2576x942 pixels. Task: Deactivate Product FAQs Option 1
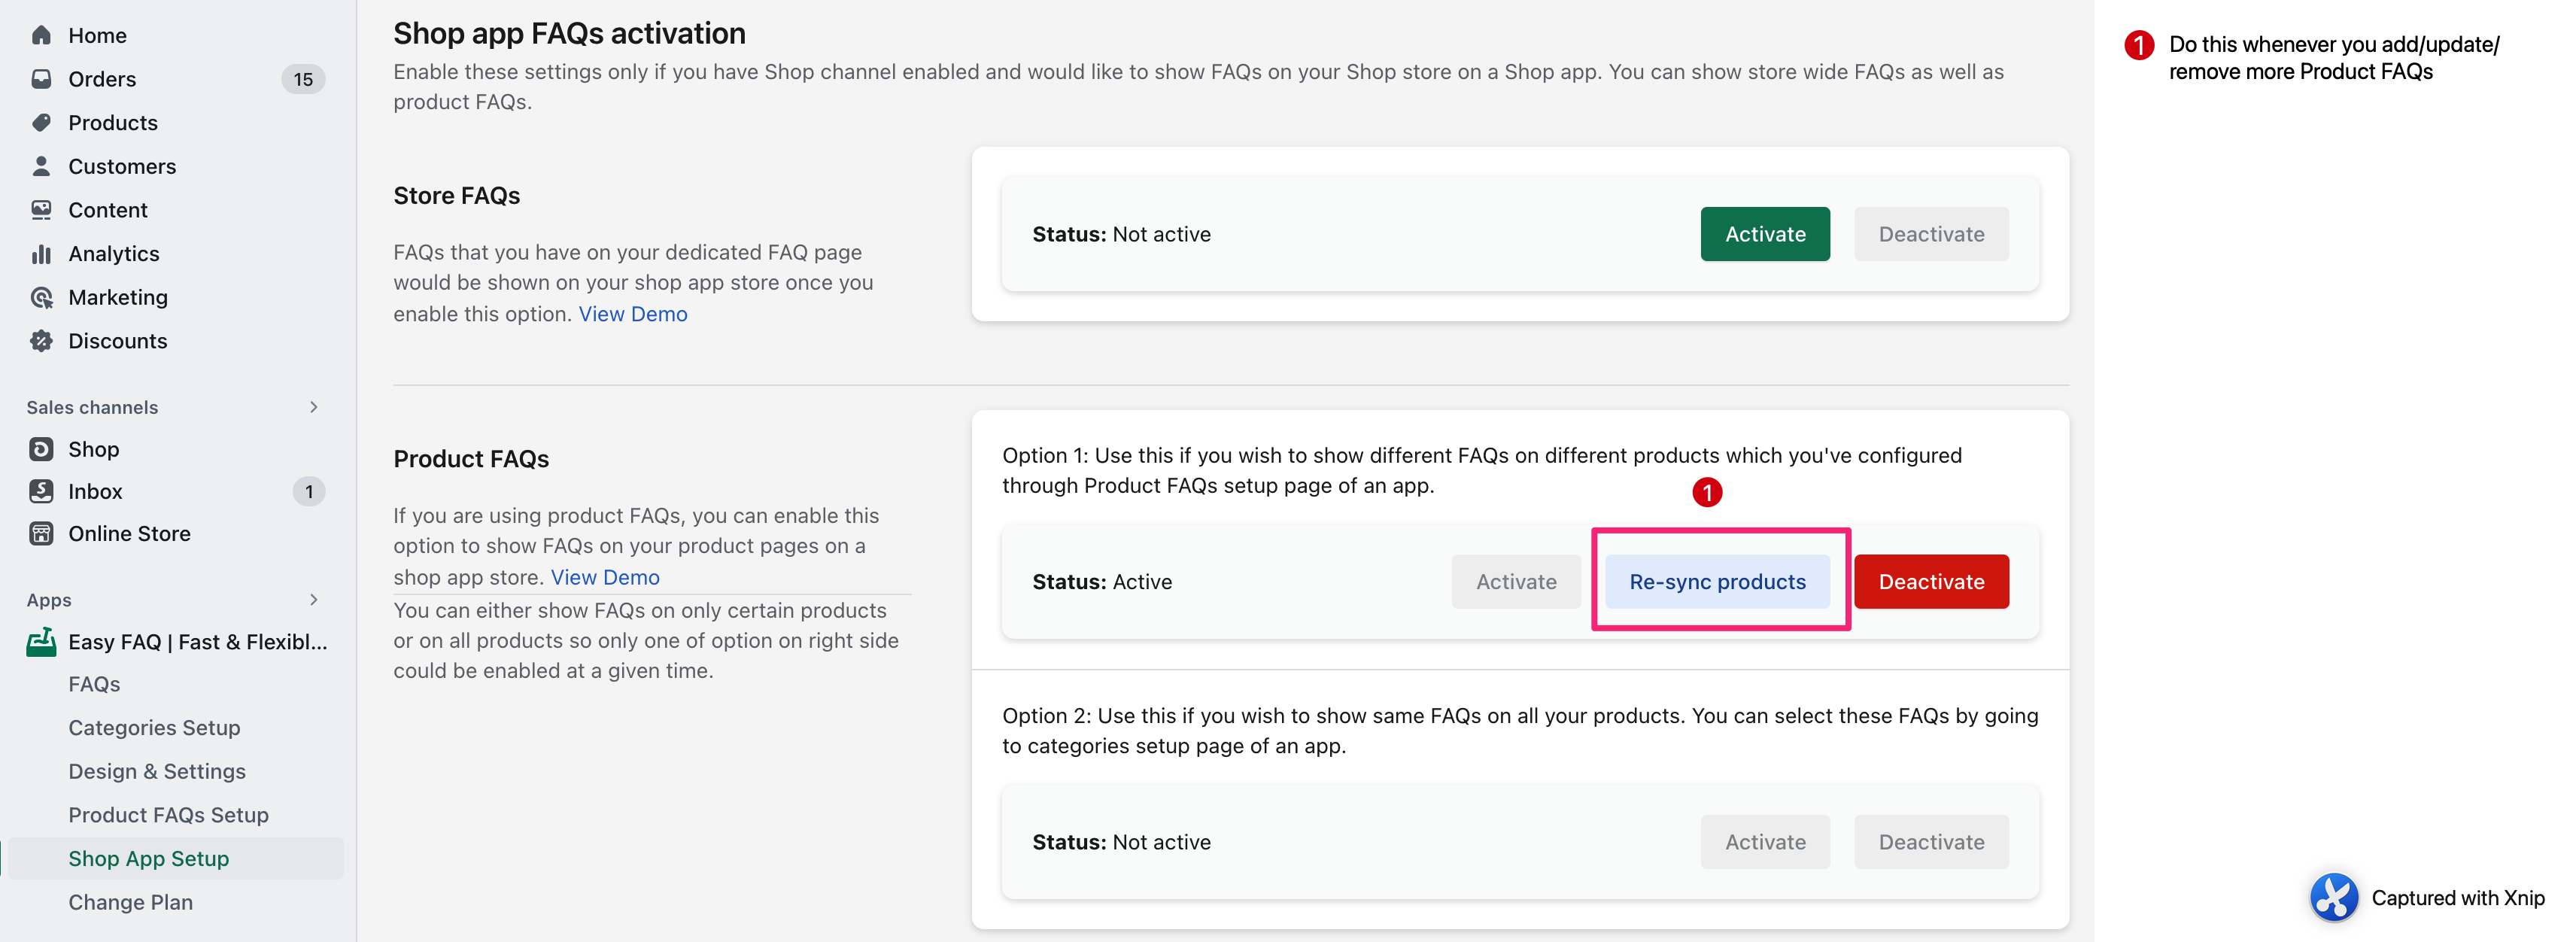tap(1930, 582)
